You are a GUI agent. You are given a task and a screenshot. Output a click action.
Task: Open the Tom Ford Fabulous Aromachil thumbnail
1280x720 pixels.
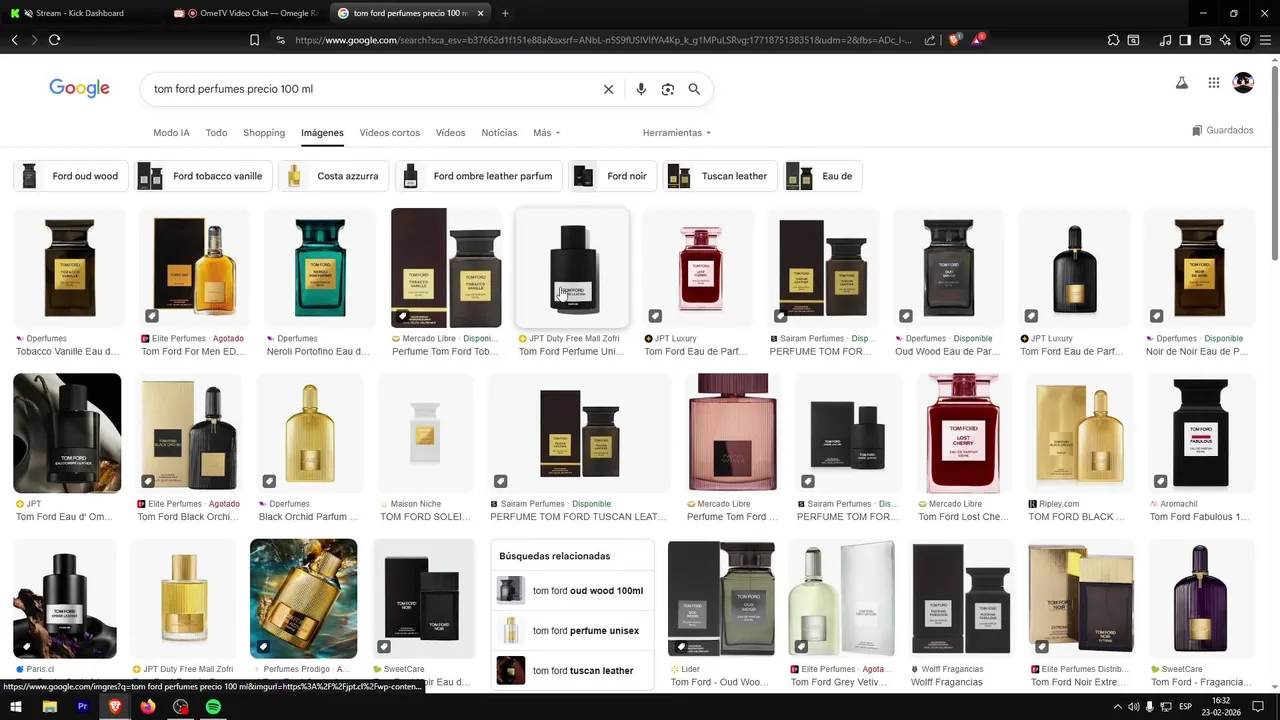[x=1201, y=433]
